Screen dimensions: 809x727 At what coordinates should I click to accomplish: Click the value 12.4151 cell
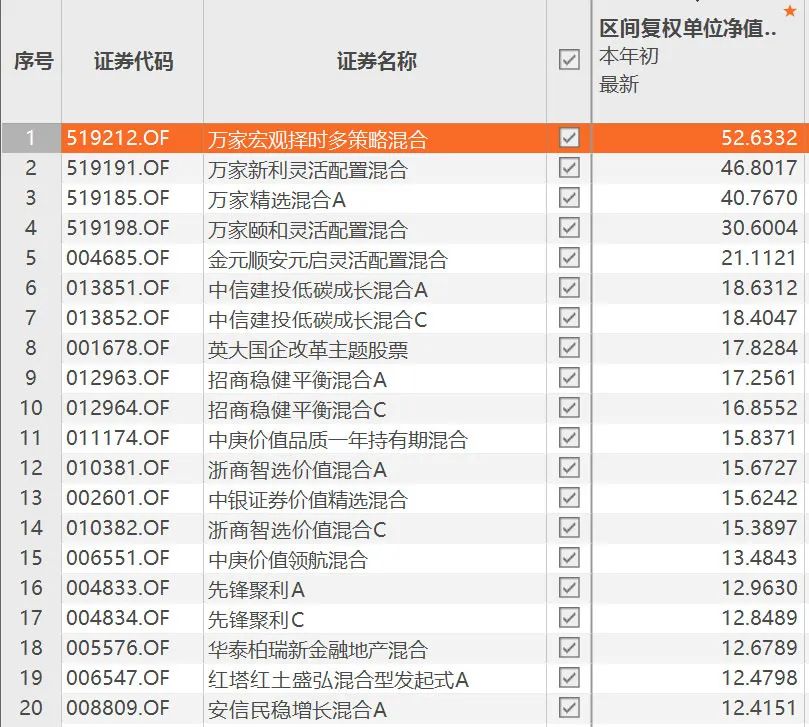coord(759,707)
